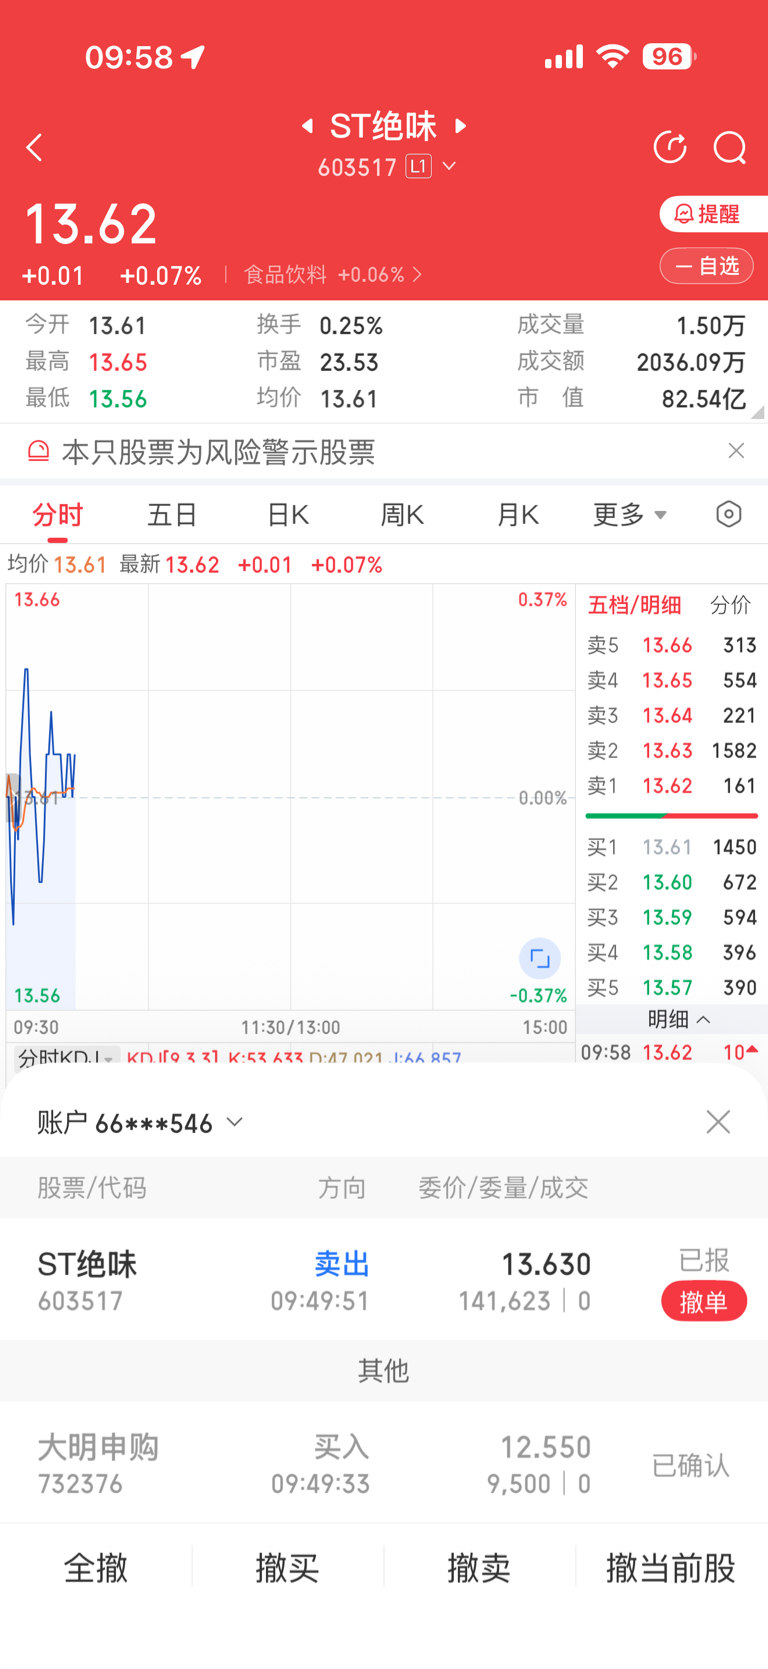Image resolution: width=768 pixels, height=1669 pixels.
Task: Tap 卖3 price 13.64 row
Action: point(672,715)
